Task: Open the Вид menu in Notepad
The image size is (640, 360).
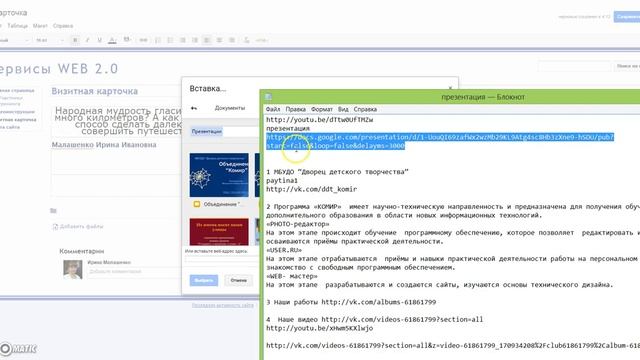Action: click(x=343, y=109)
